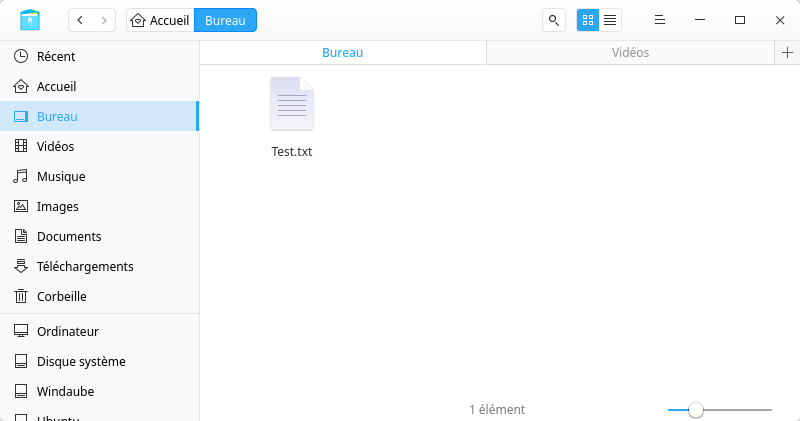
Task: Open Disque système in the sidebar
Action: coord(99,362)
